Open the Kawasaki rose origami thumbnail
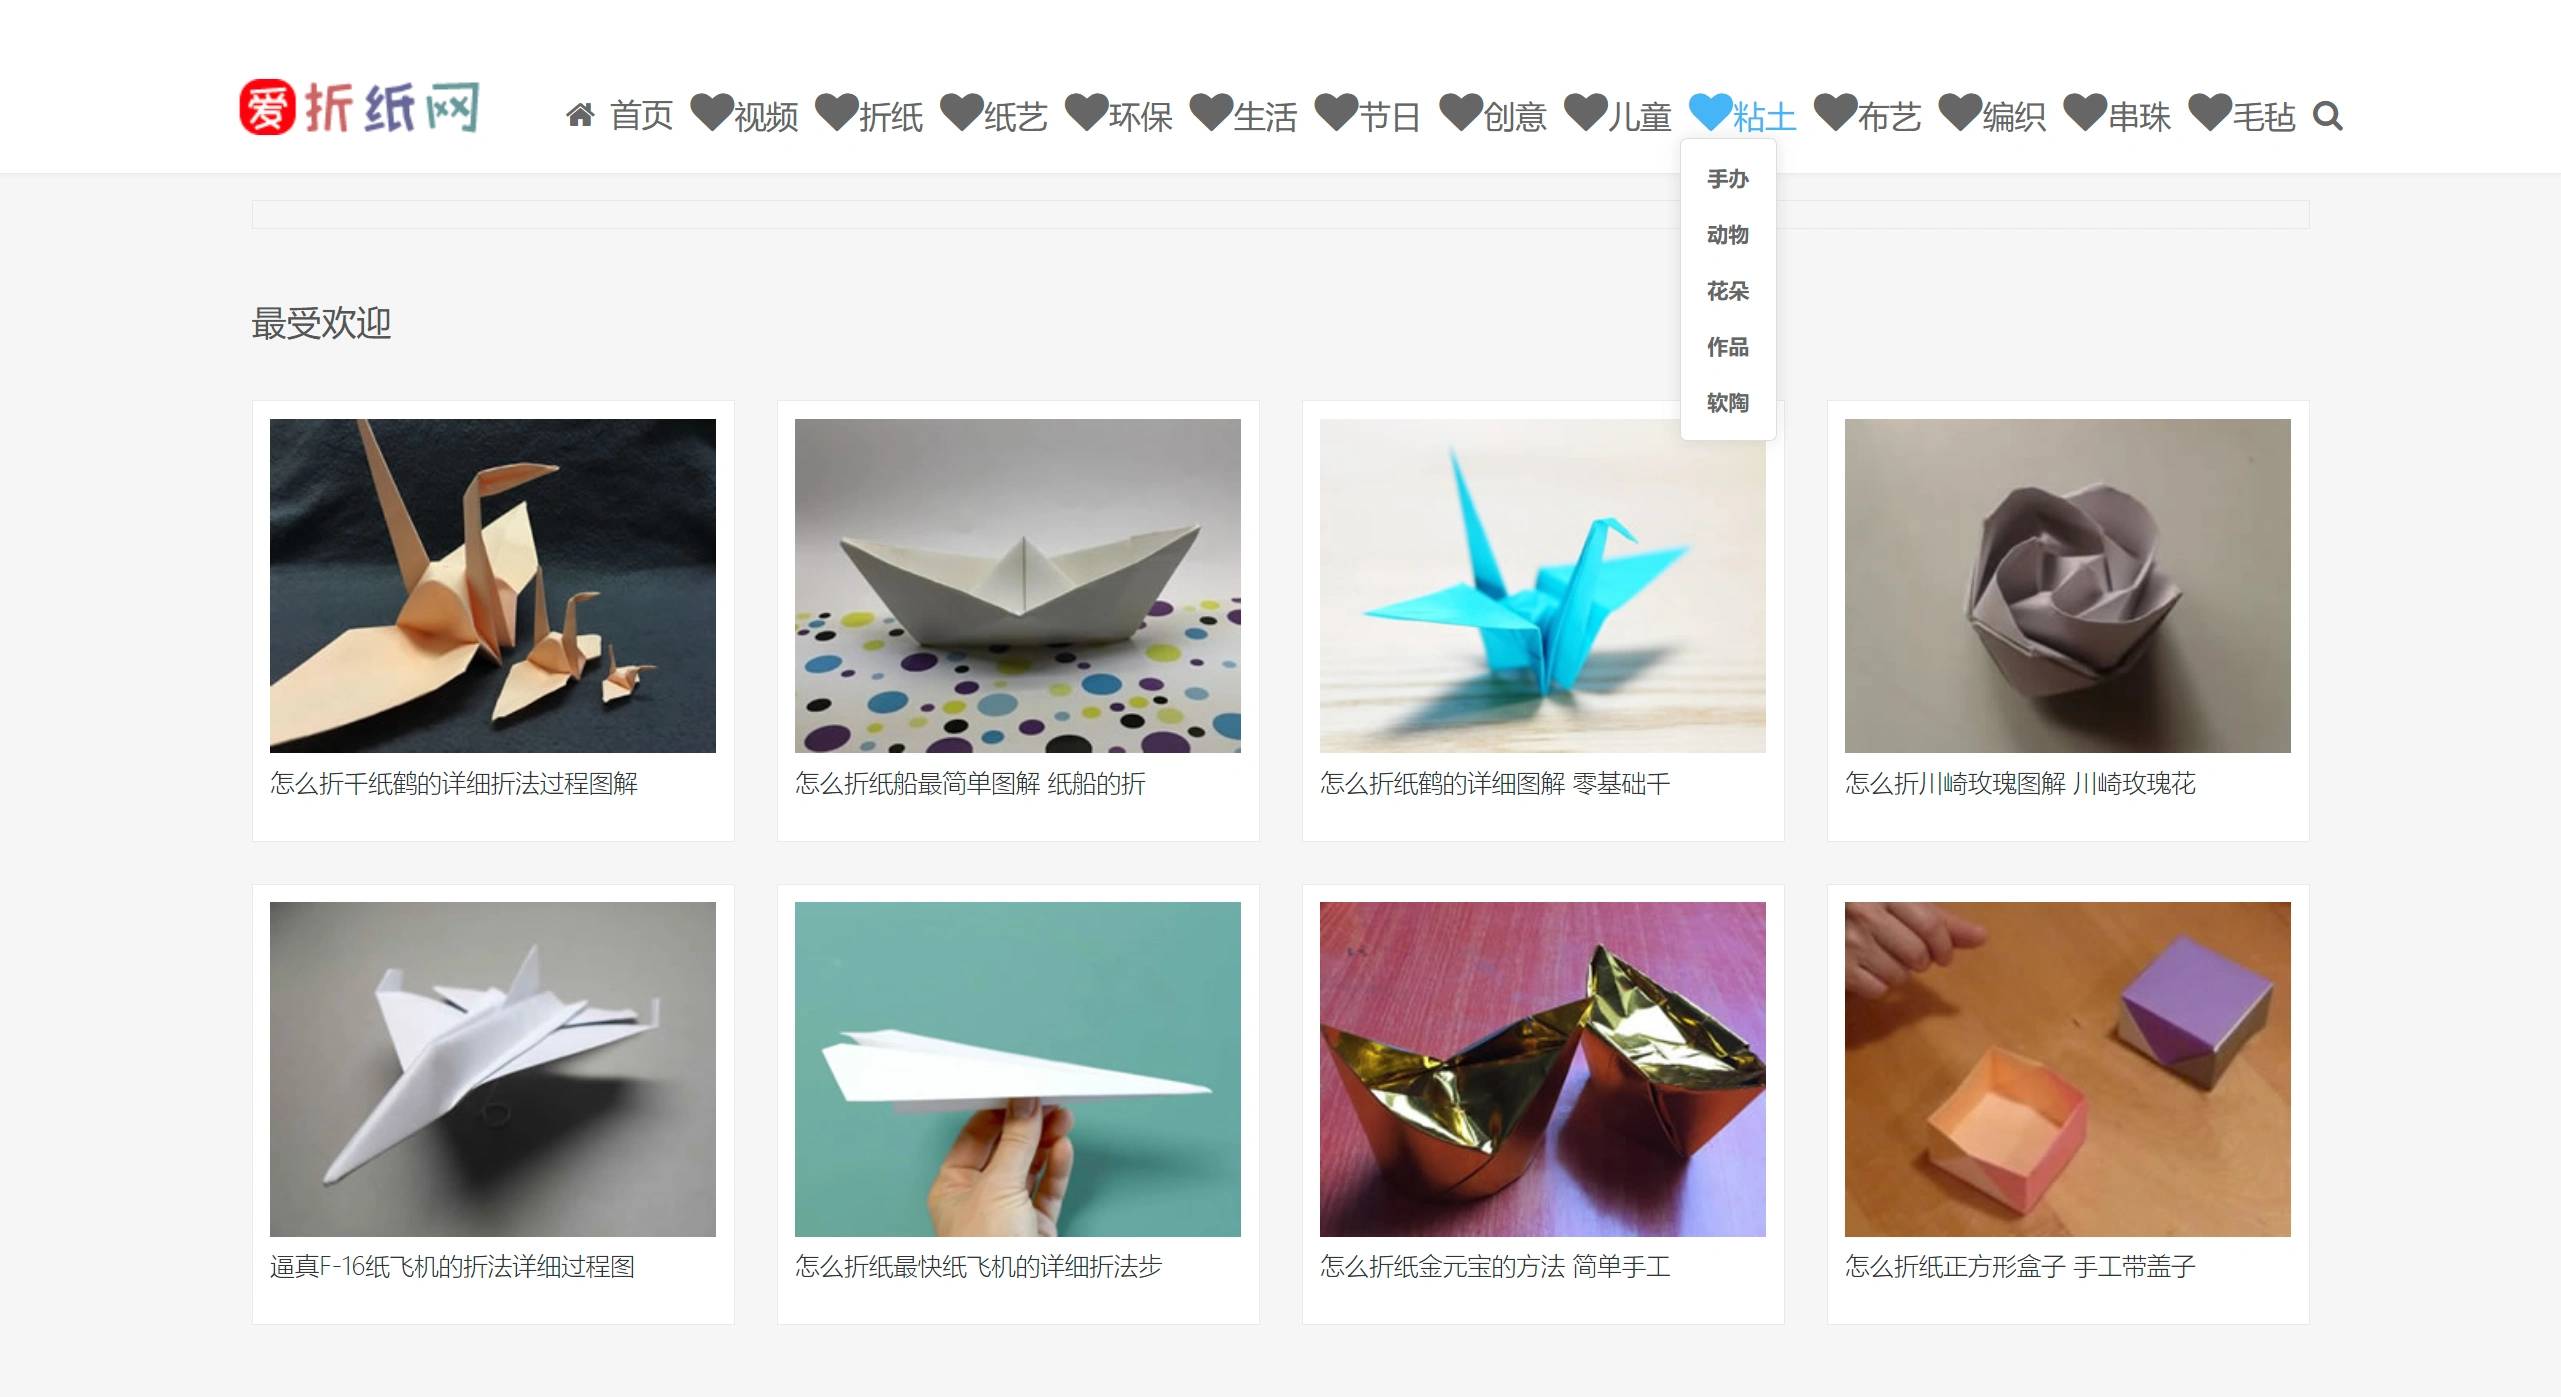This screenshot has height=1397, width=2561. [x=2068, y=586]
